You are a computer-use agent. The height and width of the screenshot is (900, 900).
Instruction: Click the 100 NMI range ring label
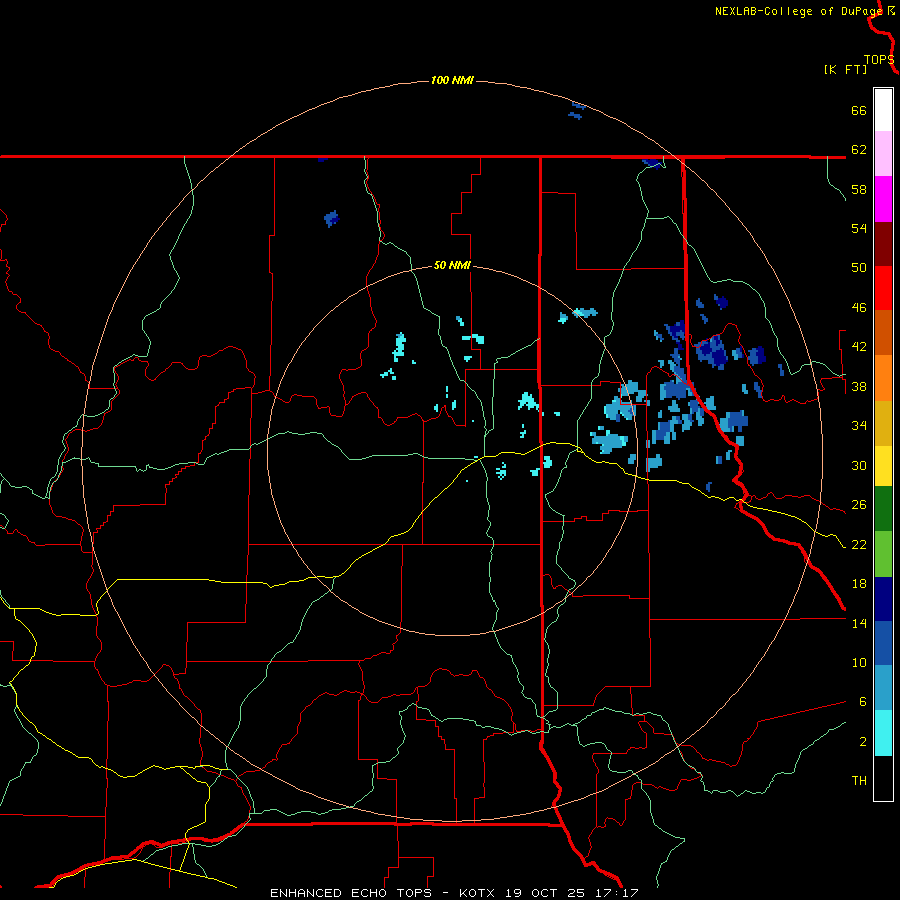pos(452,80)
